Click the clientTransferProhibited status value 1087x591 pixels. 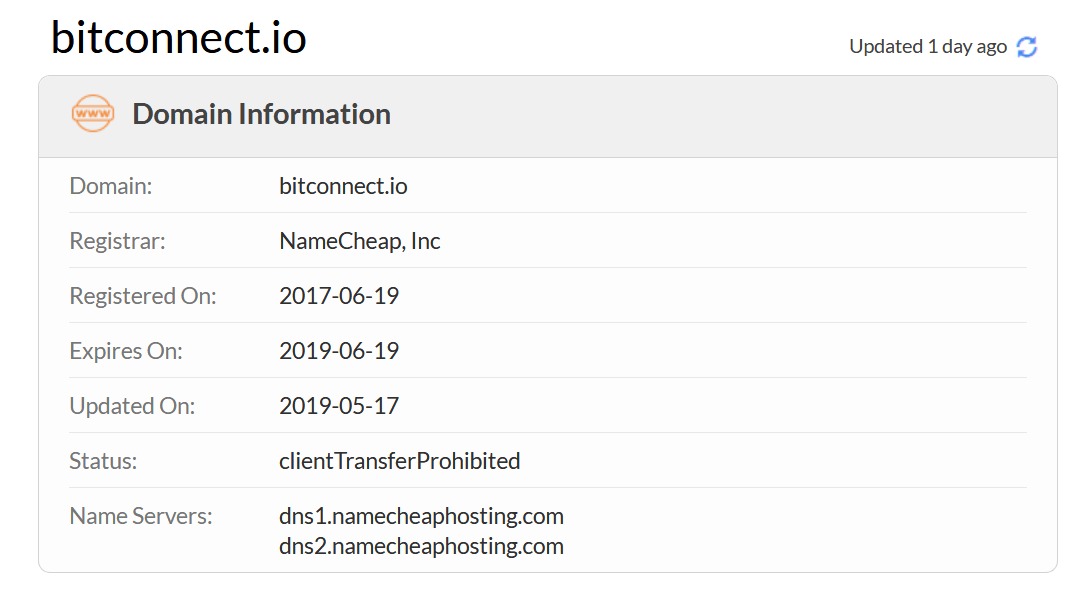pos(399,461)
